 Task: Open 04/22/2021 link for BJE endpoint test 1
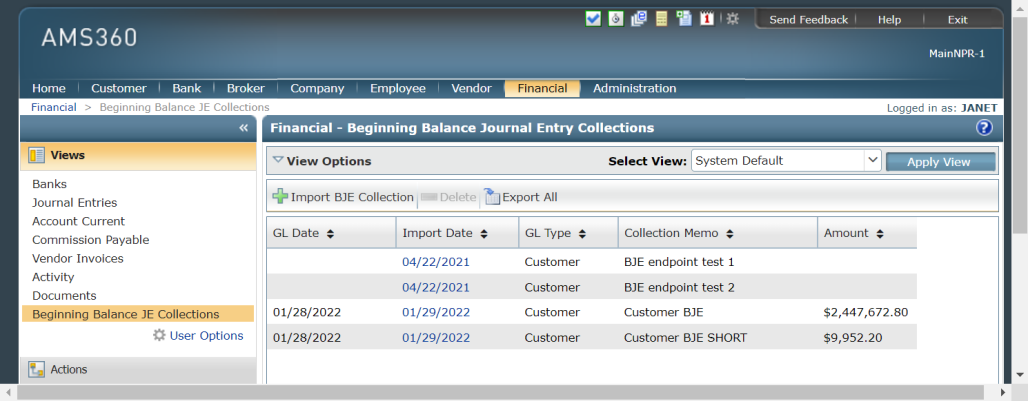coord(436,262)
